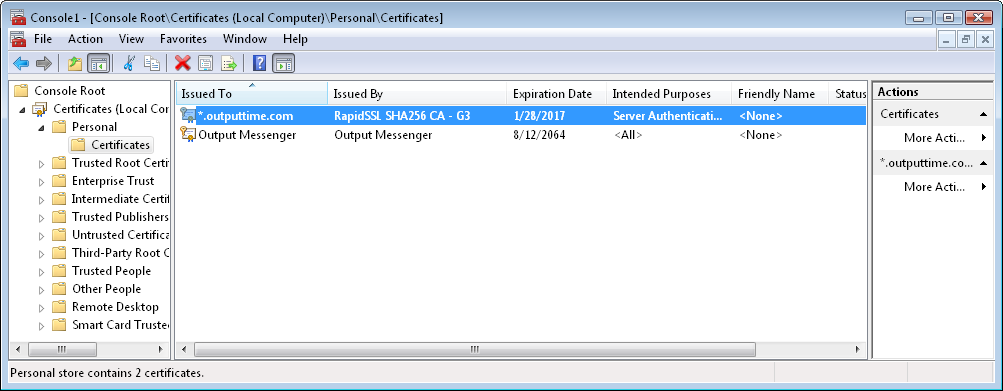Expand the Remote Desktop node
Viewport: 1003px width, 391px height.
(42, 307)
